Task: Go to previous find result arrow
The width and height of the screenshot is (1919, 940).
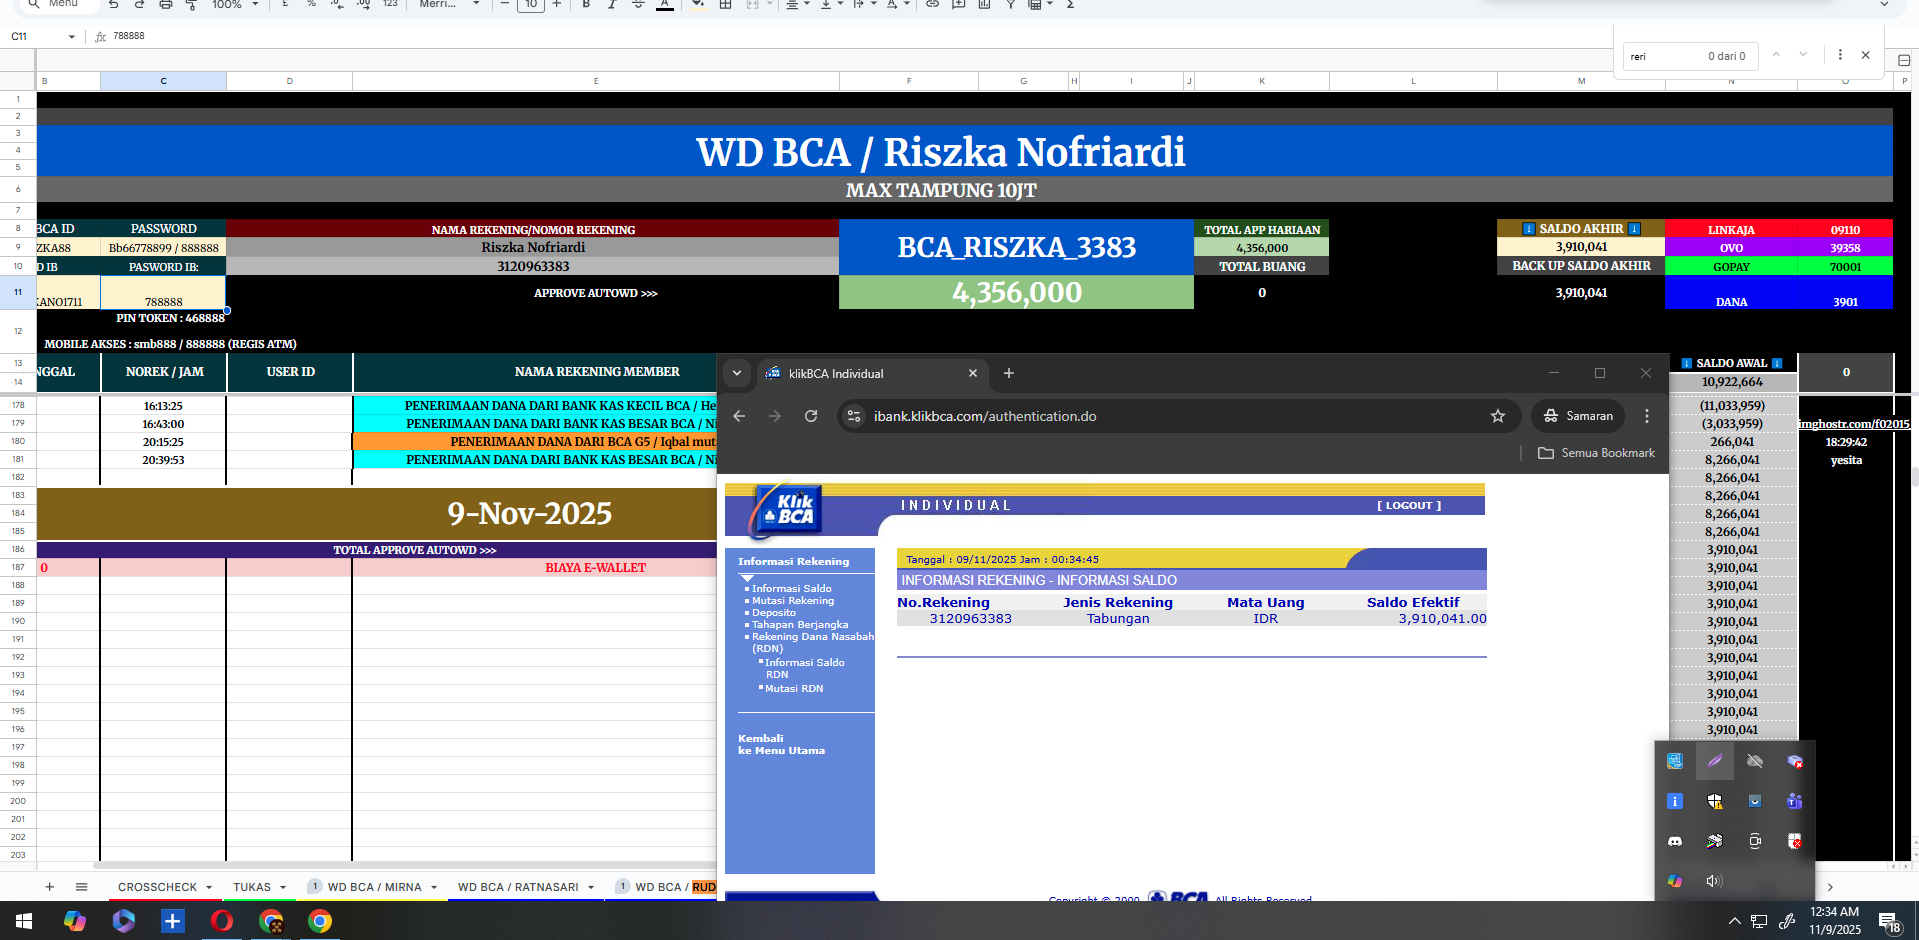Action: [1776, 55]
